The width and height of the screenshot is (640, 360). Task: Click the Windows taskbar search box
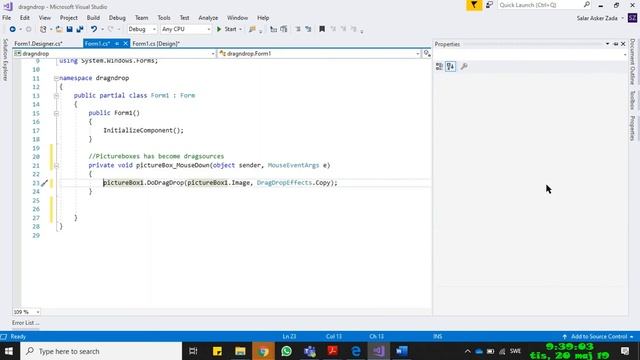101,351
